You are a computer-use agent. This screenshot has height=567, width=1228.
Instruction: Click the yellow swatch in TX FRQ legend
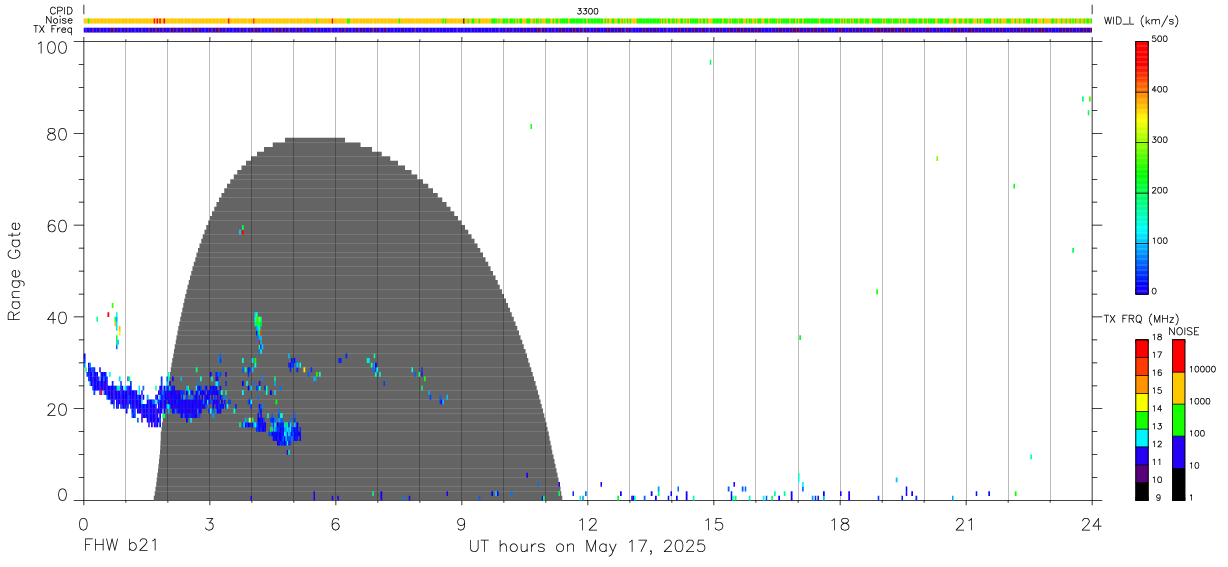click(x=1141, y=400)
